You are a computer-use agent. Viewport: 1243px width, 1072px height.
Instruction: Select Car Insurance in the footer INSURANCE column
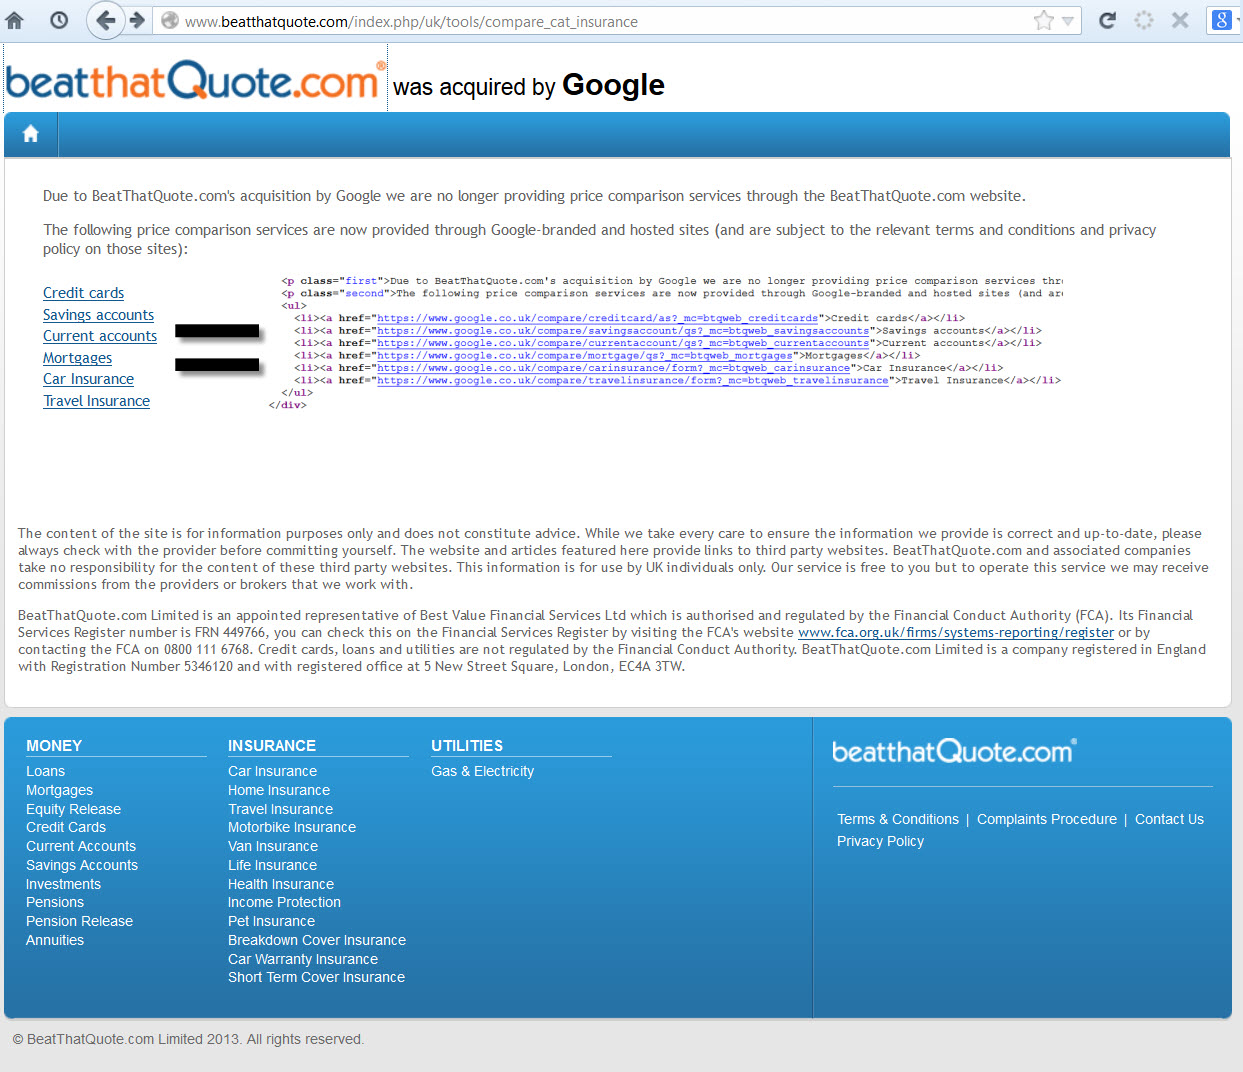coord(272,771)
